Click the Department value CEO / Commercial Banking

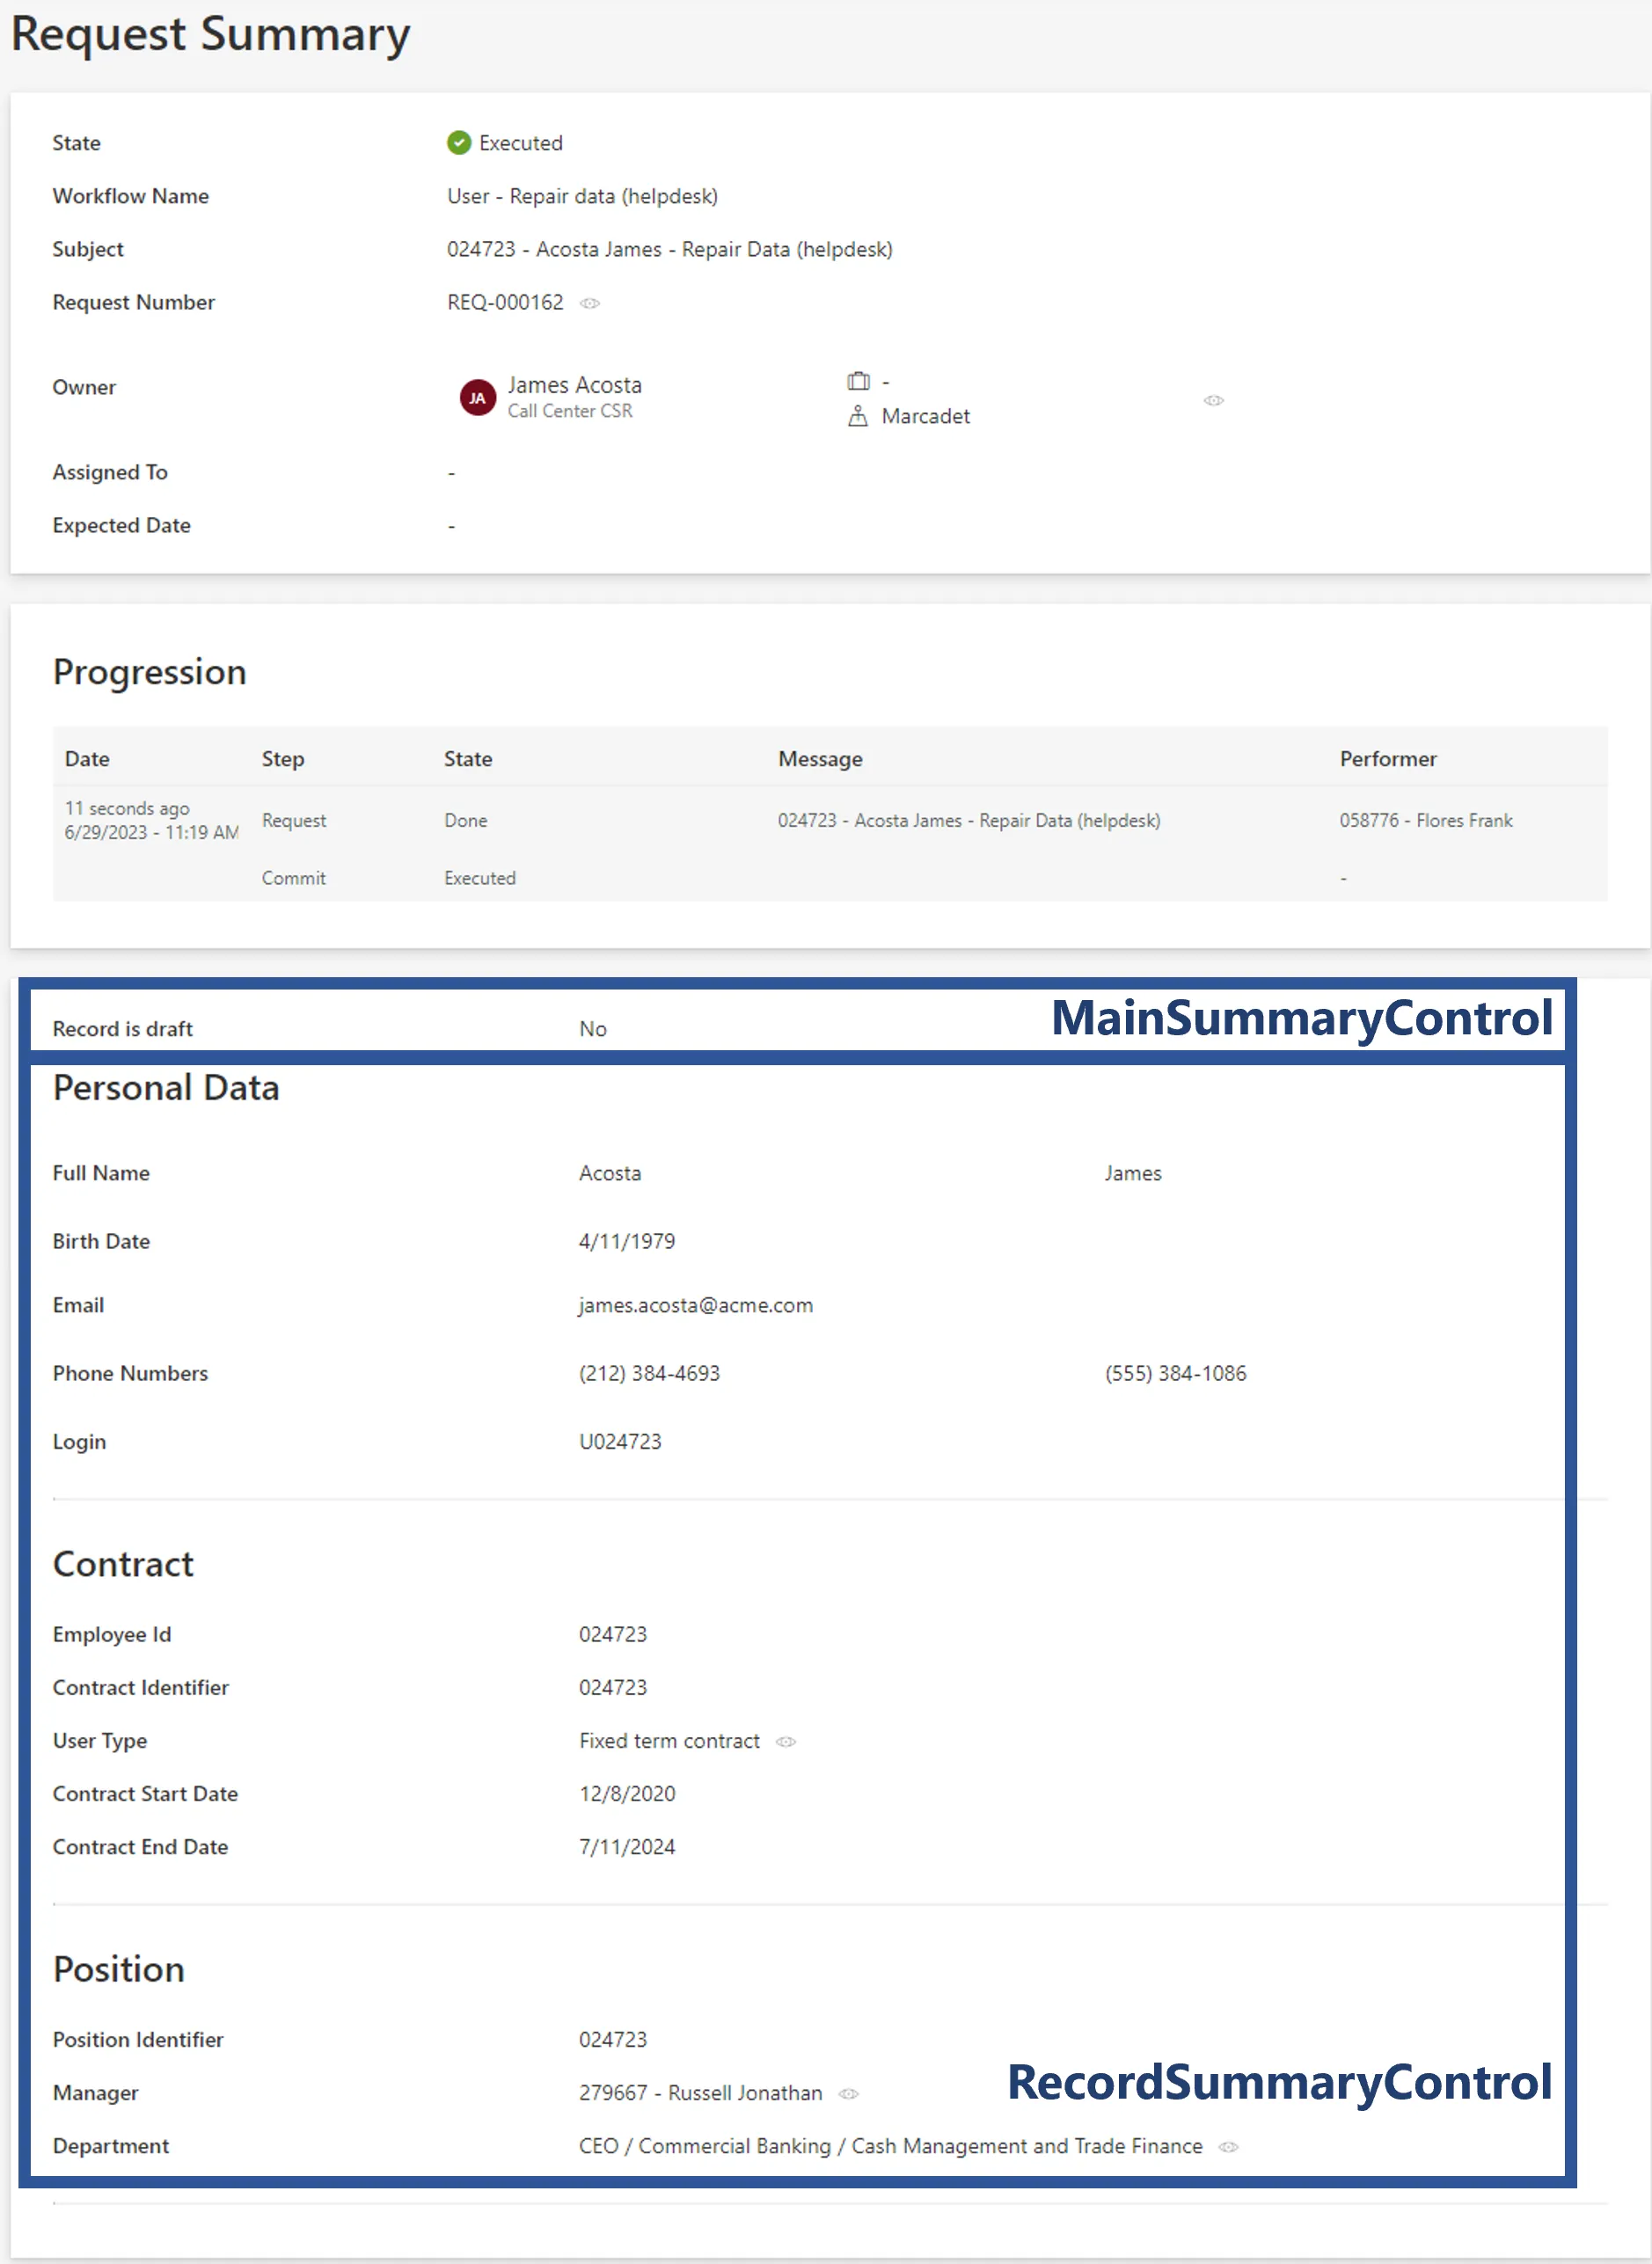(890, 2146)
